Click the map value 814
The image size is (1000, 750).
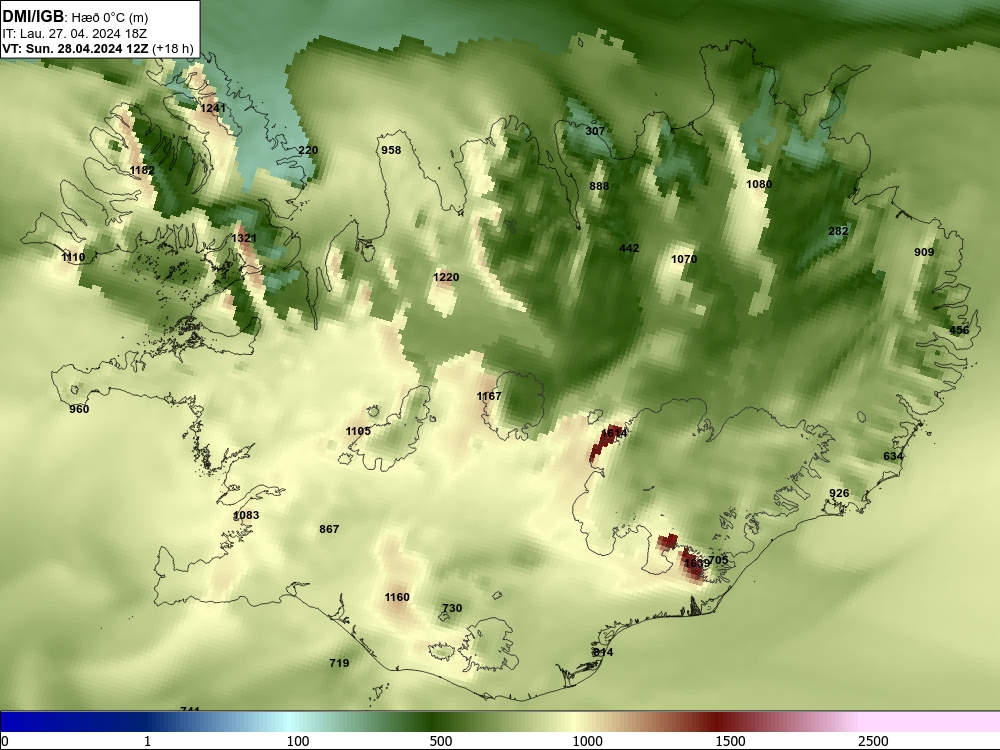603,652
